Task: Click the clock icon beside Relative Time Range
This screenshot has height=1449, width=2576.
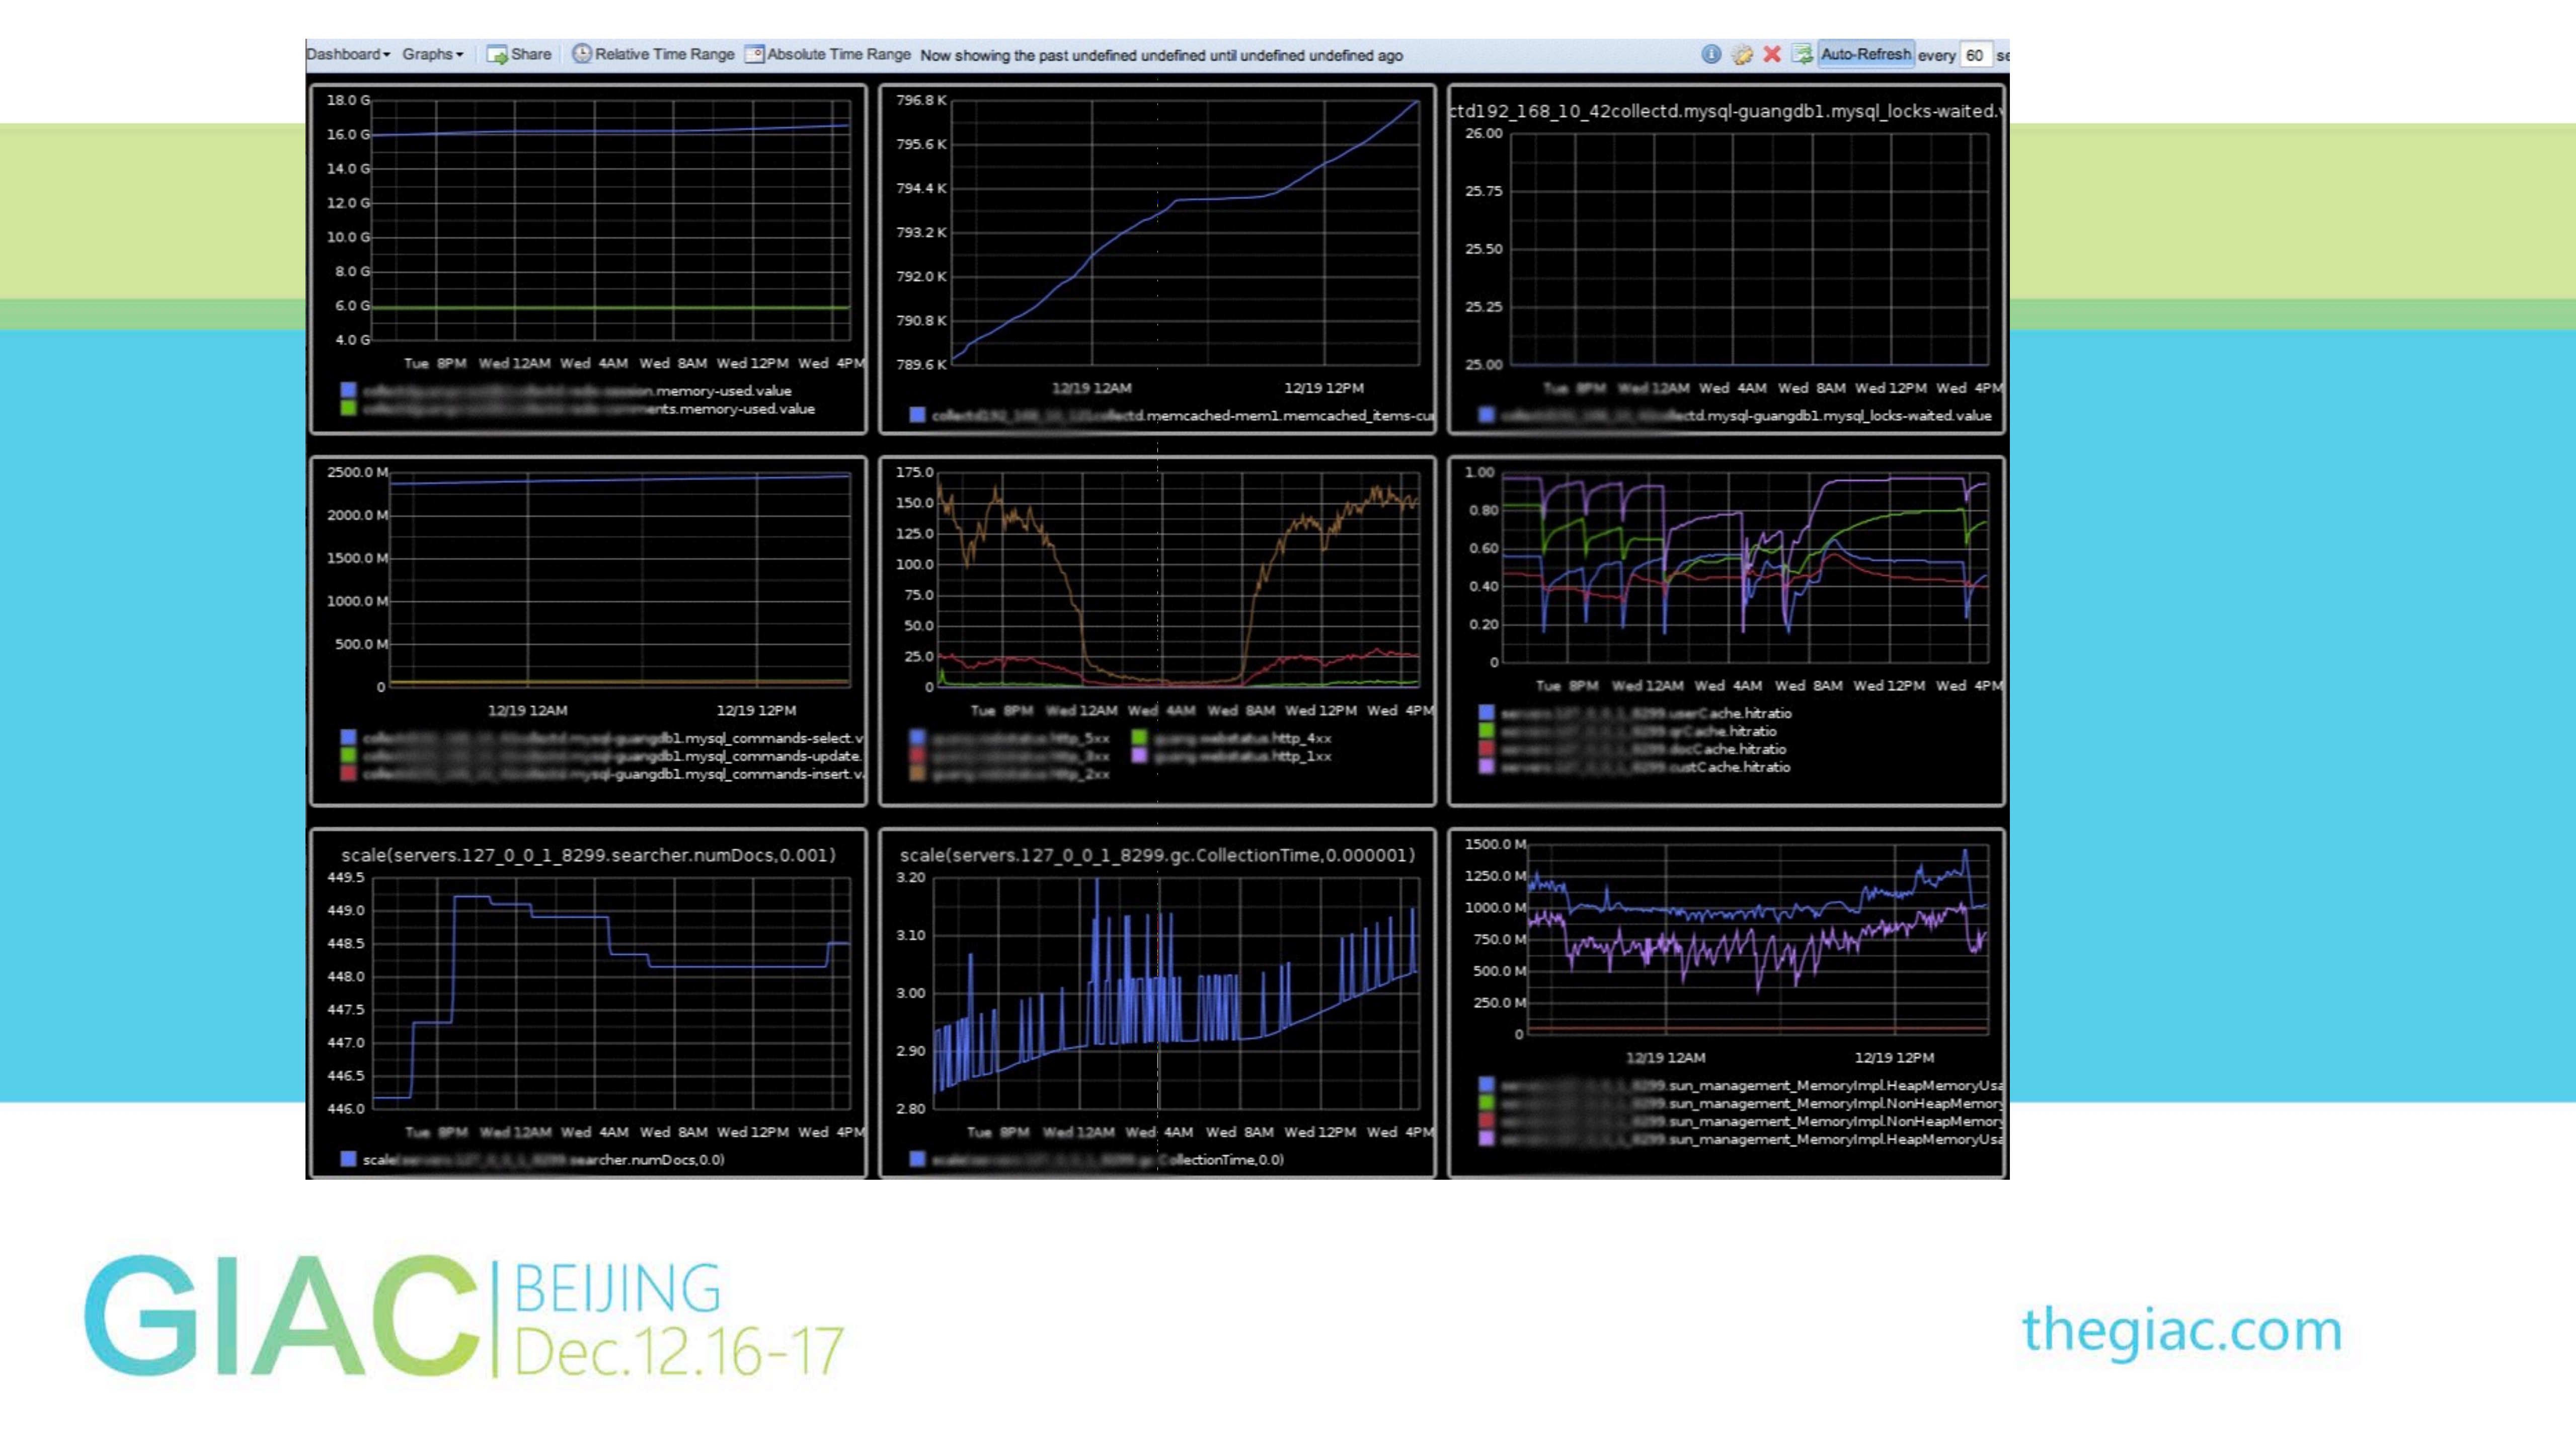Action: (x=581, y=54)
